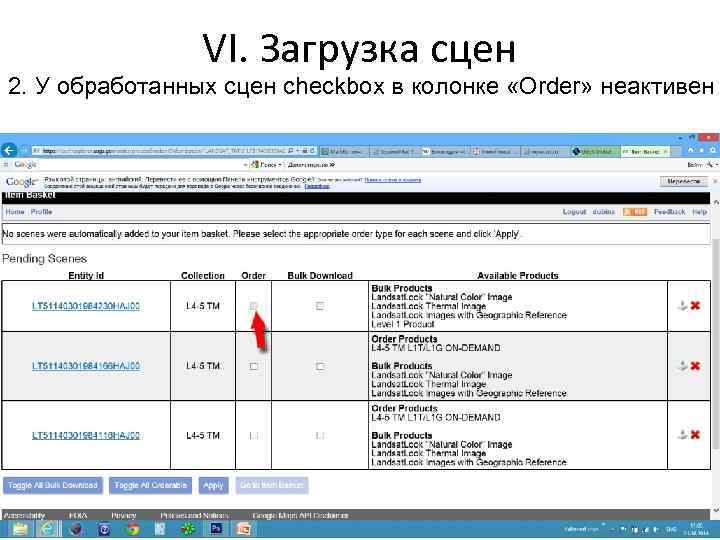Click the Перевести translate button
Viewport: 720px width, 540px height.
click(684, 181)
